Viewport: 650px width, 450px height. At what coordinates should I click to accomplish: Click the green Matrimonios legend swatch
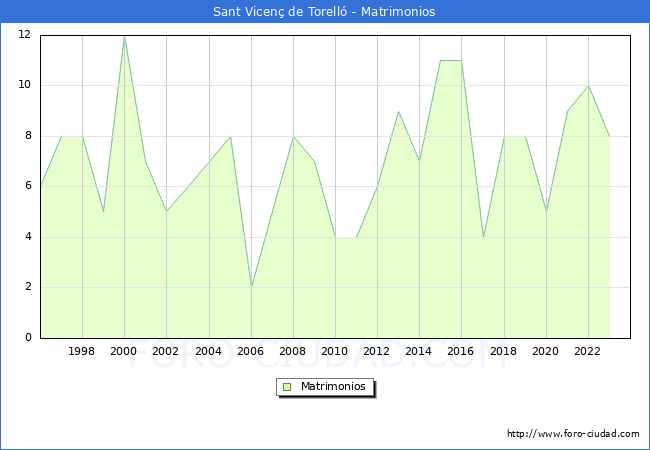pos(287,387)
